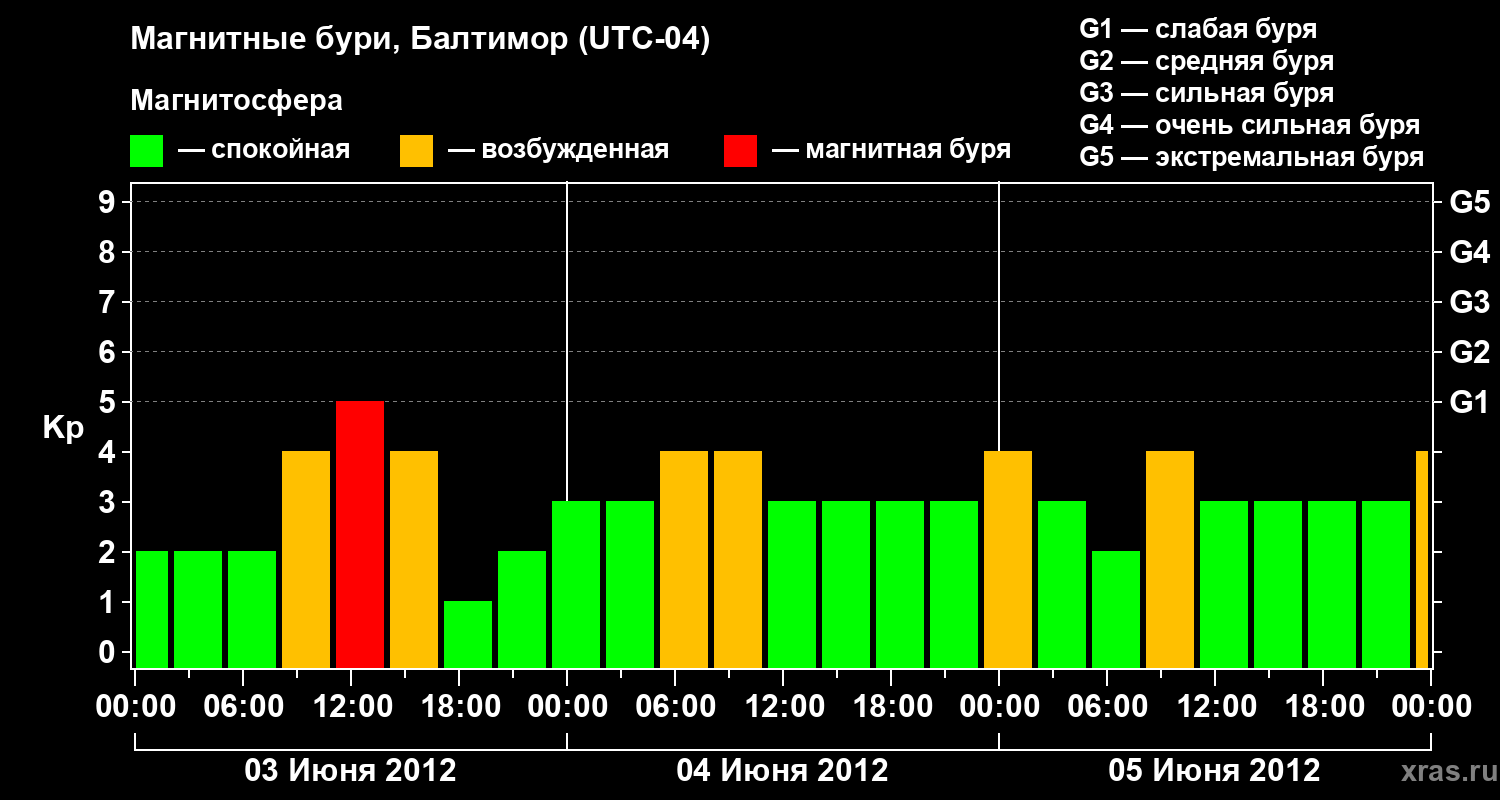Click the orange bar at 15:00 on 03 June
Viewport: 1500px width, 800px height.
point(414,559)
